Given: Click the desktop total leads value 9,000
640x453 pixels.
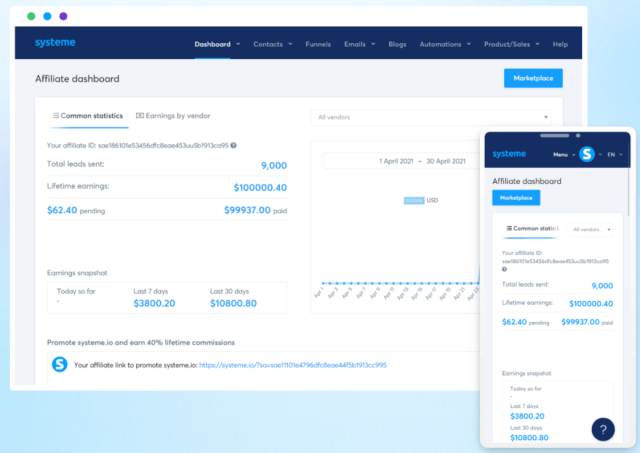Looking at the screenshot, I should (274, 165).
